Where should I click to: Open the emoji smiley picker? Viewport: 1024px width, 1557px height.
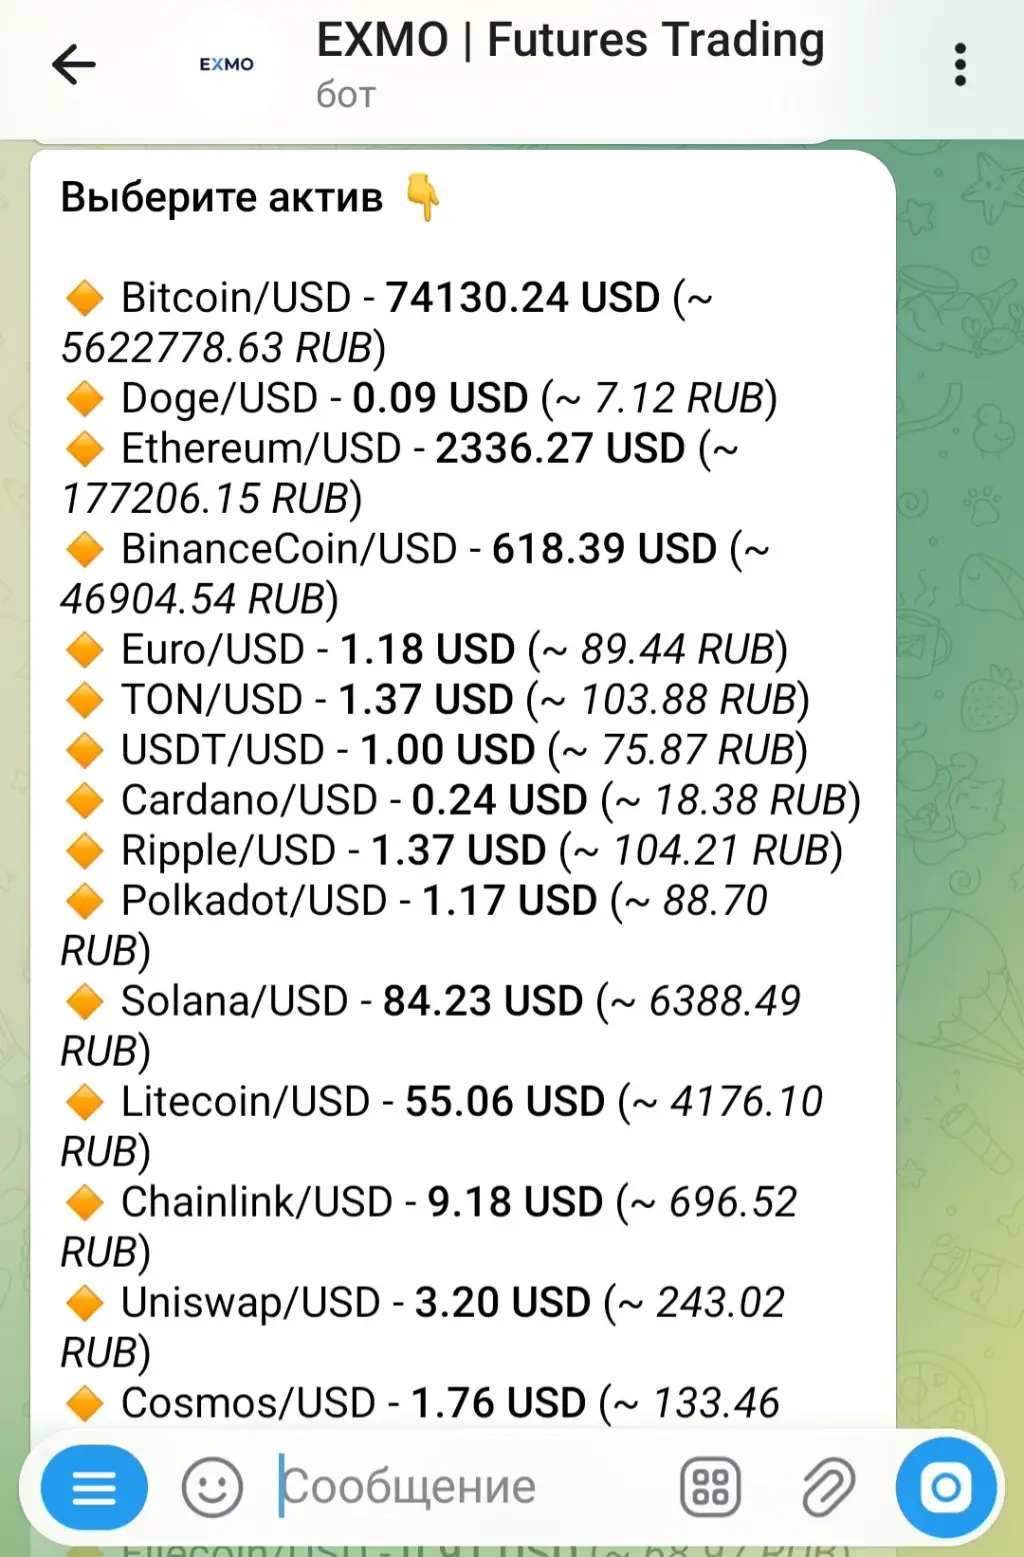pyautogui.click(x=212, y=1487)
